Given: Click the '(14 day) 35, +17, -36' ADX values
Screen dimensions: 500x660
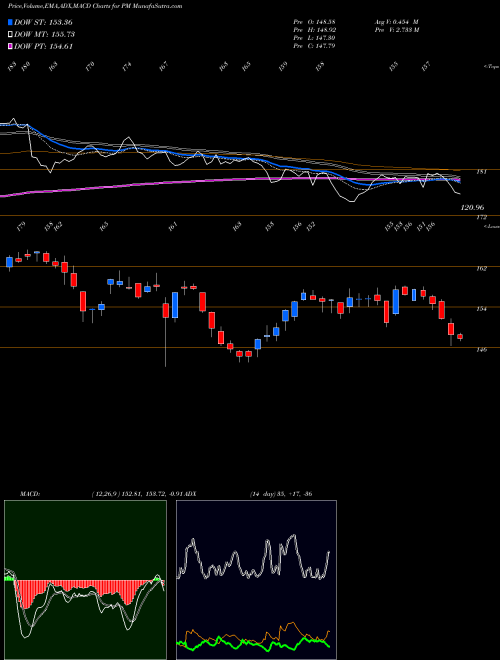Looking at the screenshot, I should pyautogui.click(x=281, y=494).
